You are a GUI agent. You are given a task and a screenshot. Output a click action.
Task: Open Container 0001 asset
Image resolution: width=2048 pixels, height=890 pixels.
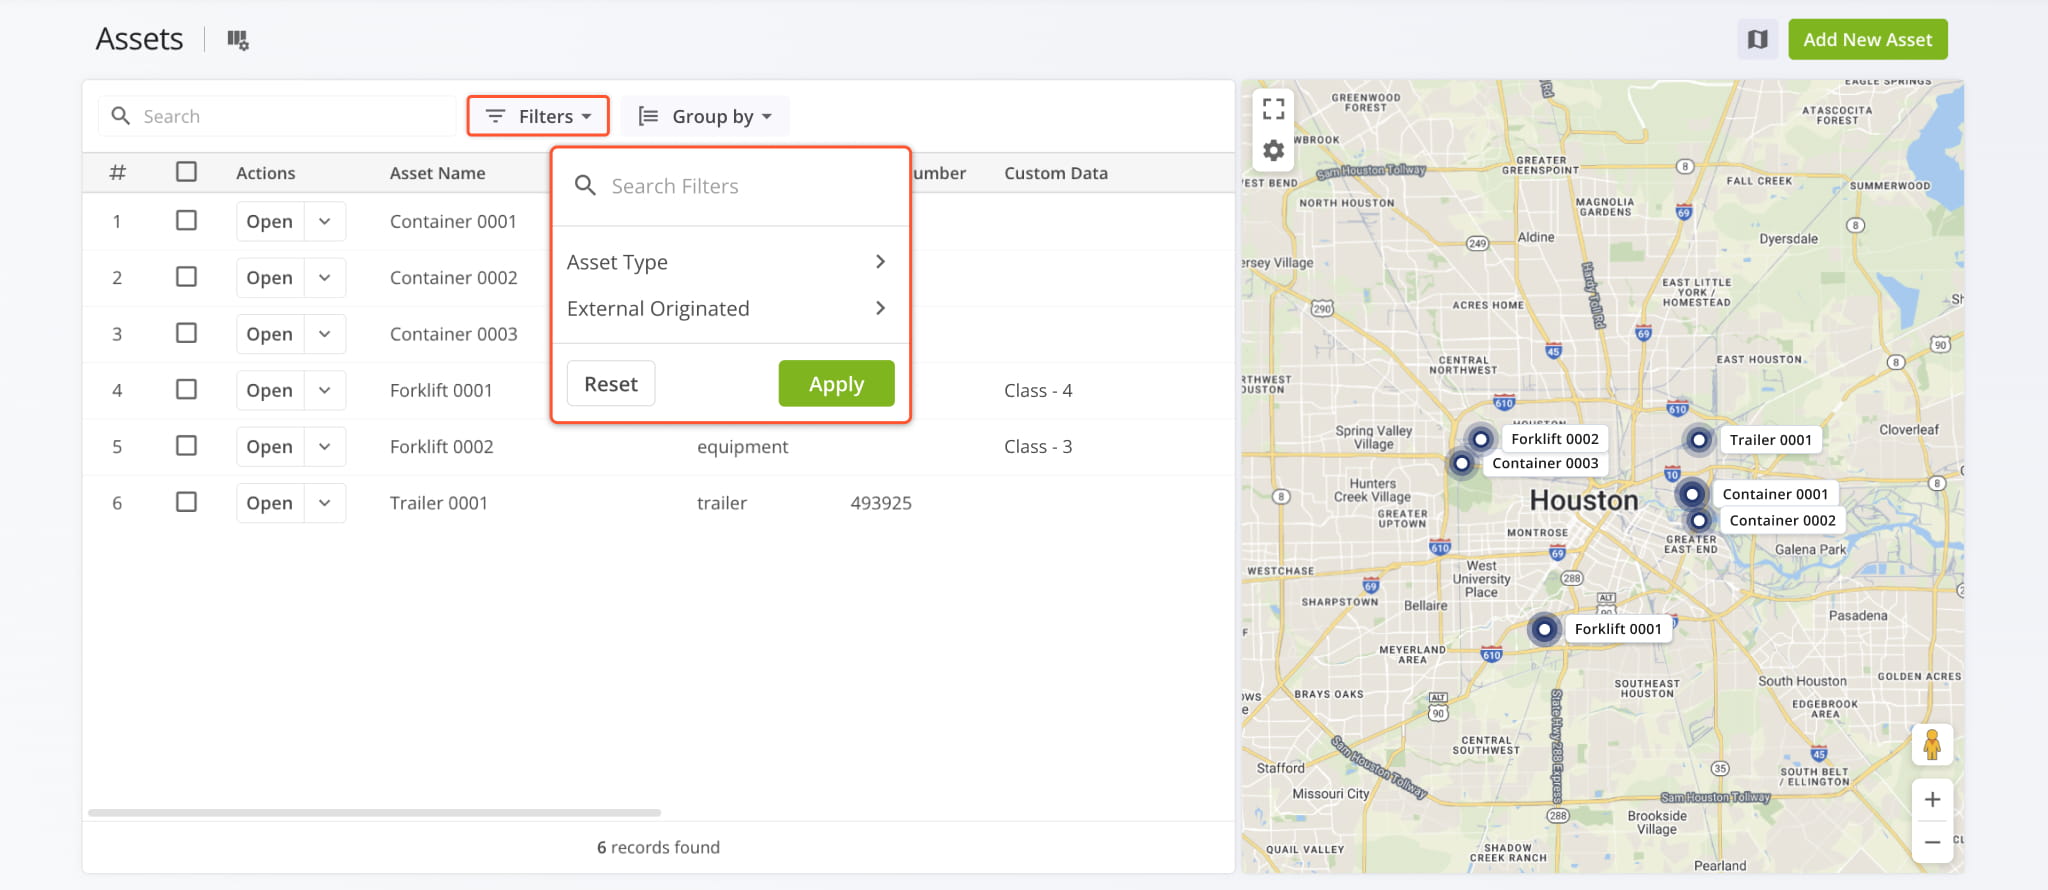coord(270,221)
